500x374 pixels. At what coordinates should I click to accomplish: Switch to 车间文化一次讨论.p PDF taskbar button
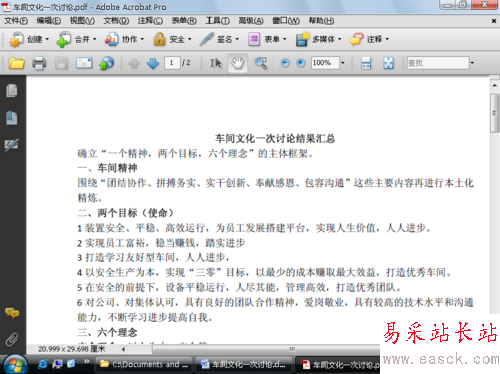point(338,365)
